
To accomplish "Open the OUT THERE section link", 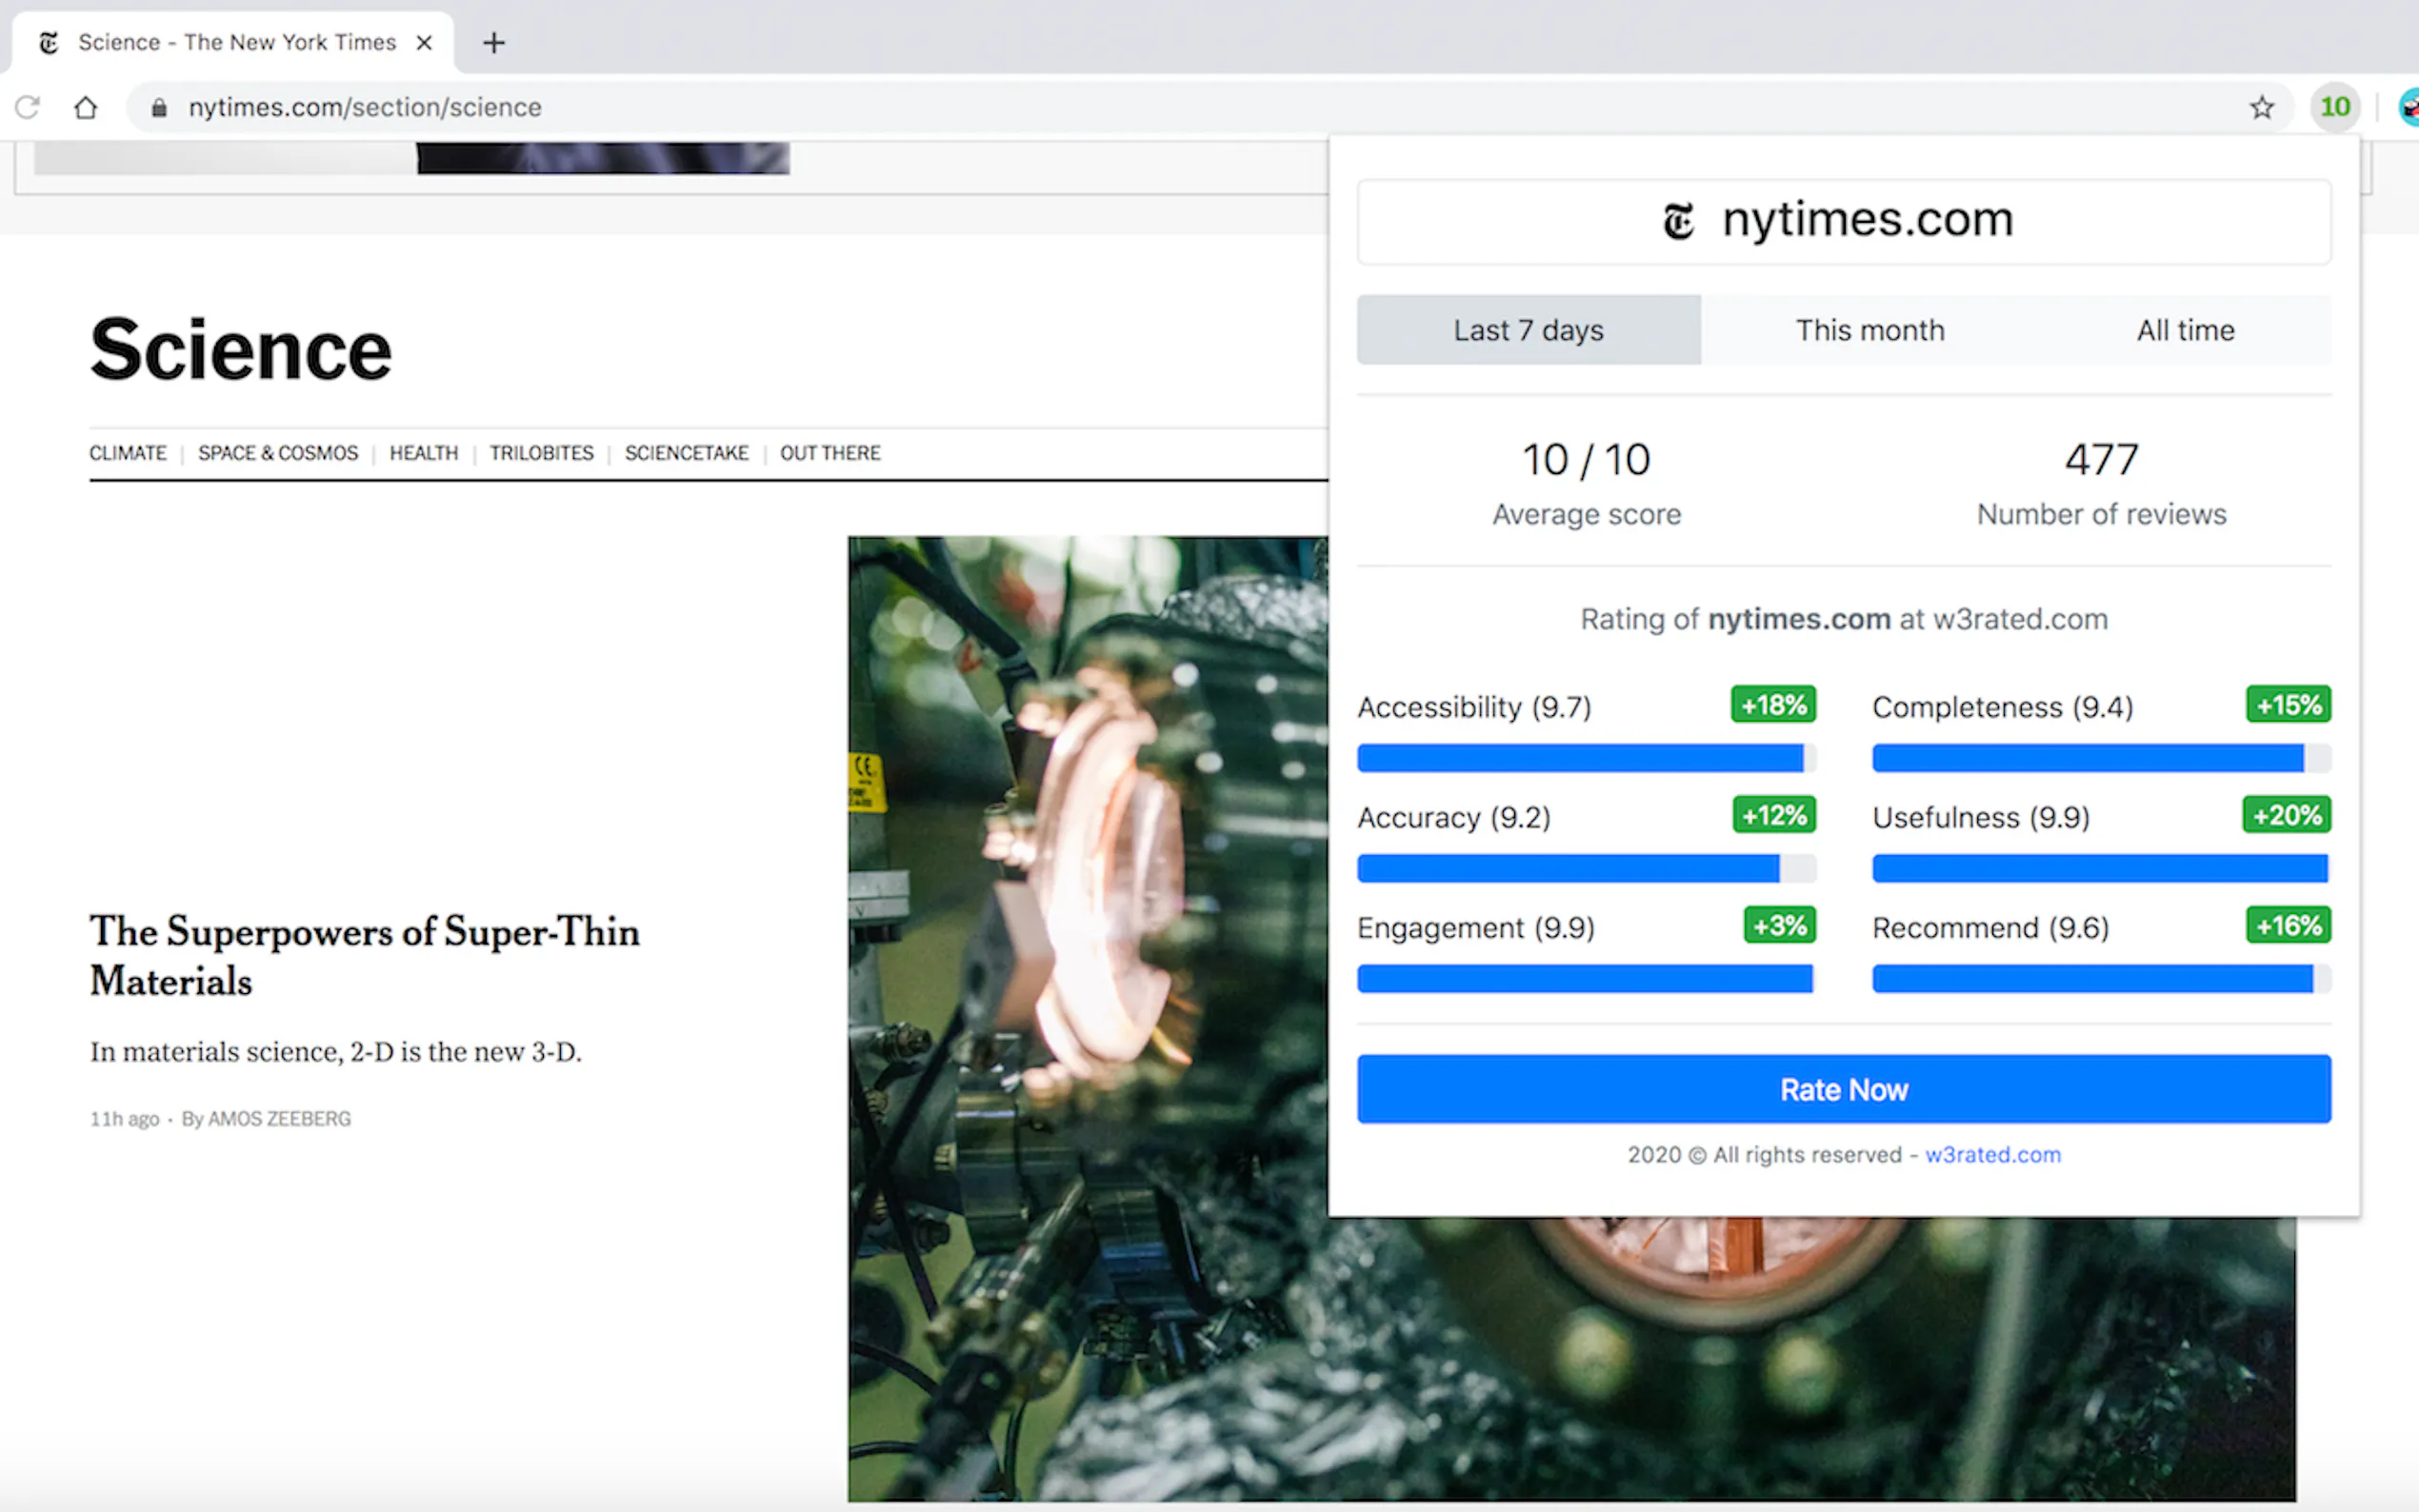I will (x=830, y=453).
